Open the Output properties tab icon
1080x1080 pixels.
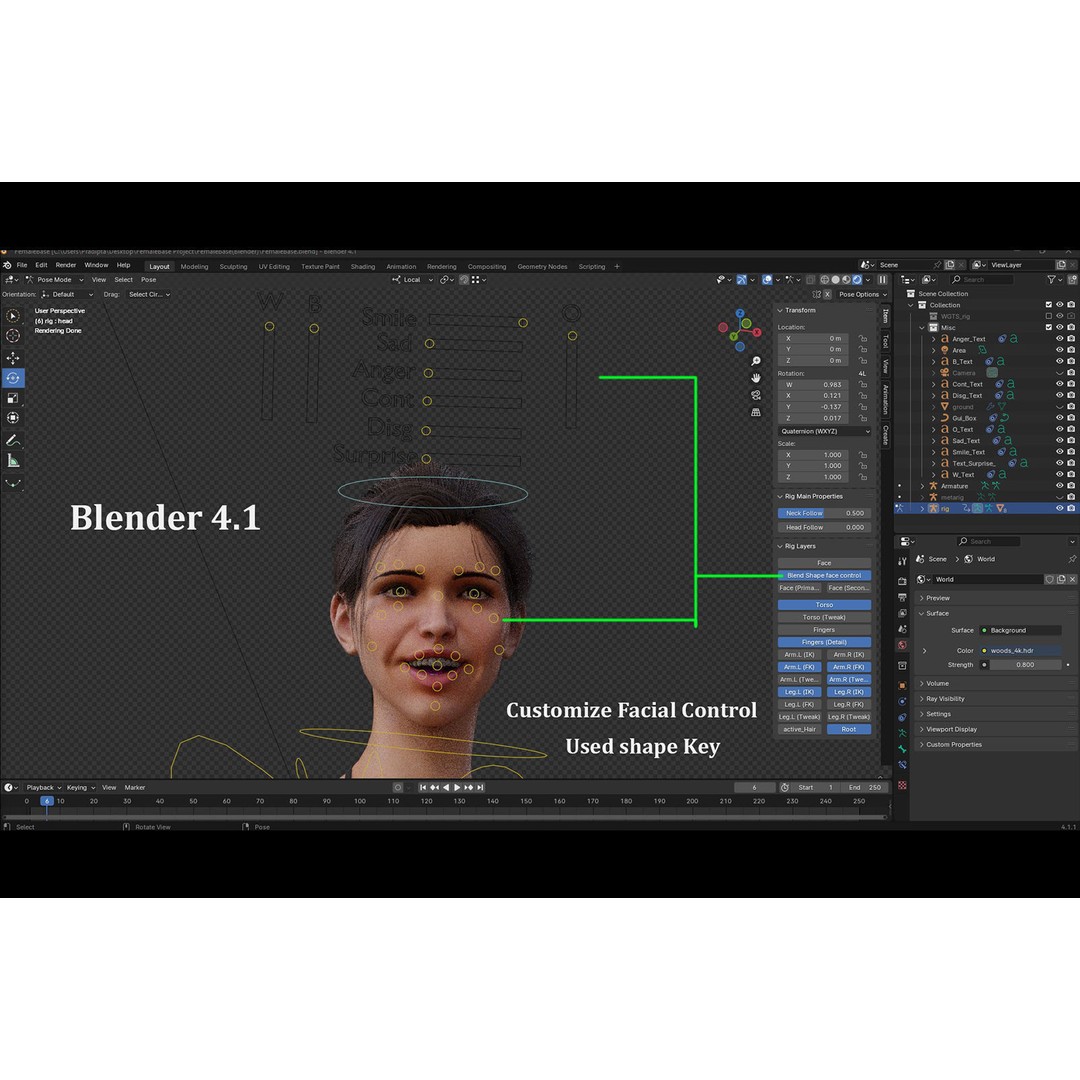point(902,597)
